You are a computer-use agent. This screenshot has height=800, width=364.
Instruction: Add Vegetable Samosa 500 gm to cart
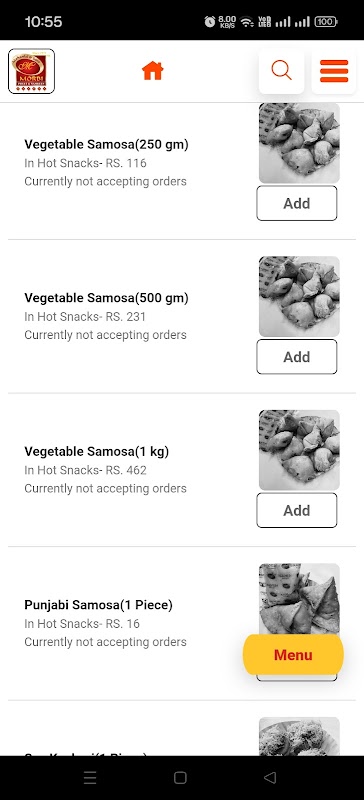(x=297, y=357)
